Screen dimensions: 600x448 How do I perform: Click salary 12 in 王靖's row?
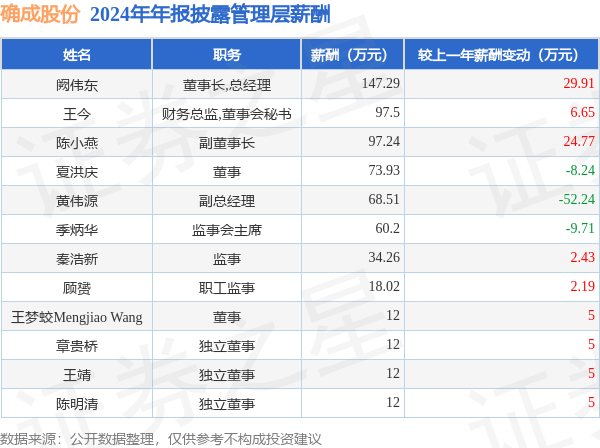click(393, 373)
